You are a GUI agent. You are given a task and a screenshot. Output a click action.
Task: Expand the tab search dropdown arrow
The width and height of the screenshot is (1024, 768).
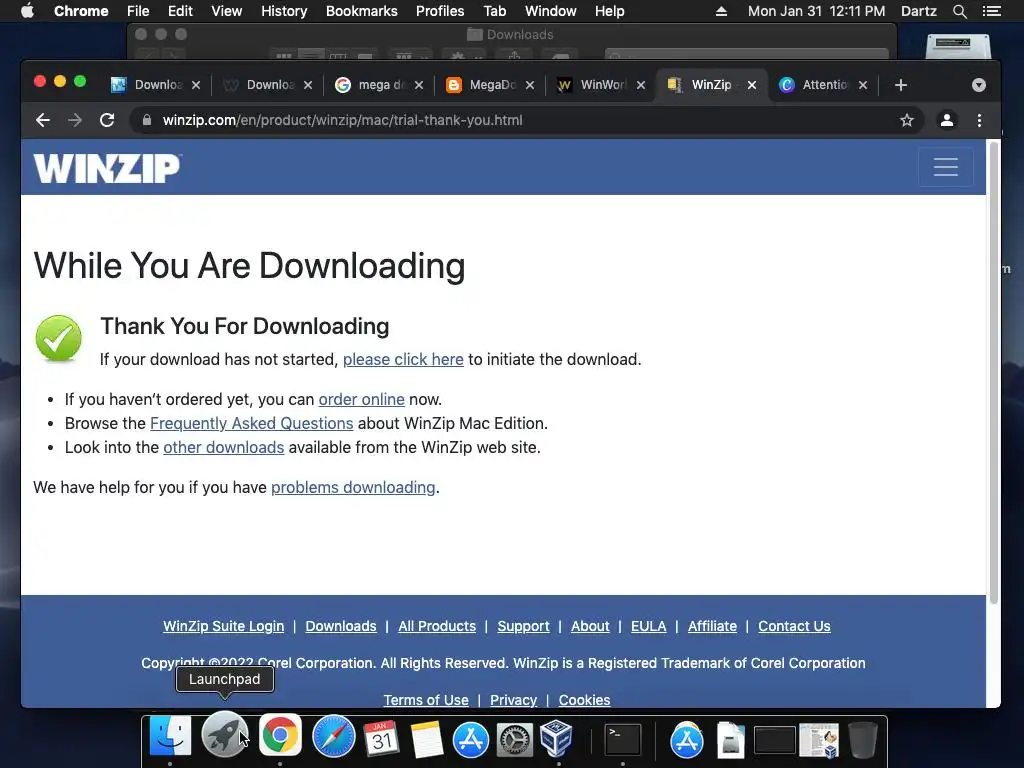[x=978, y=85]
